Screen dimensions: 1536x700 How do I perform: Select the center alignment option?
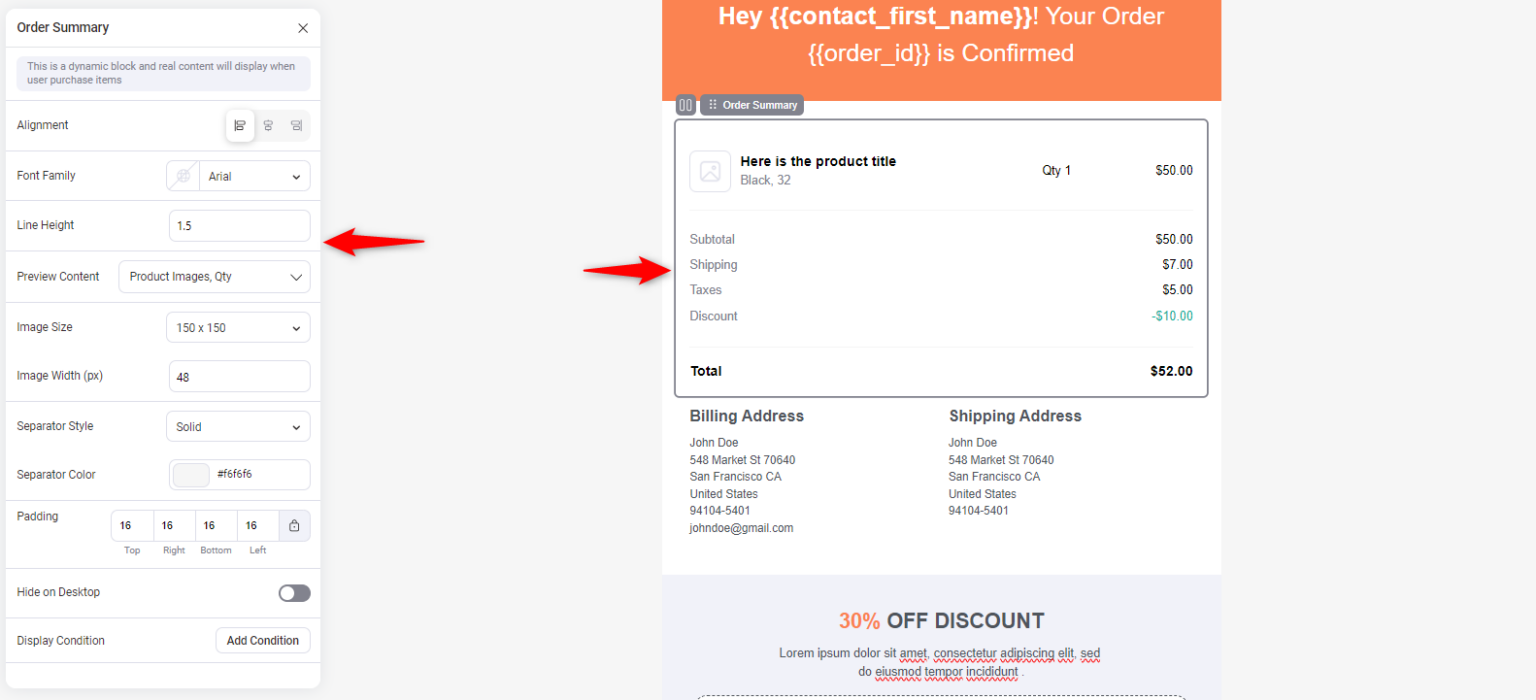[268, 125]
